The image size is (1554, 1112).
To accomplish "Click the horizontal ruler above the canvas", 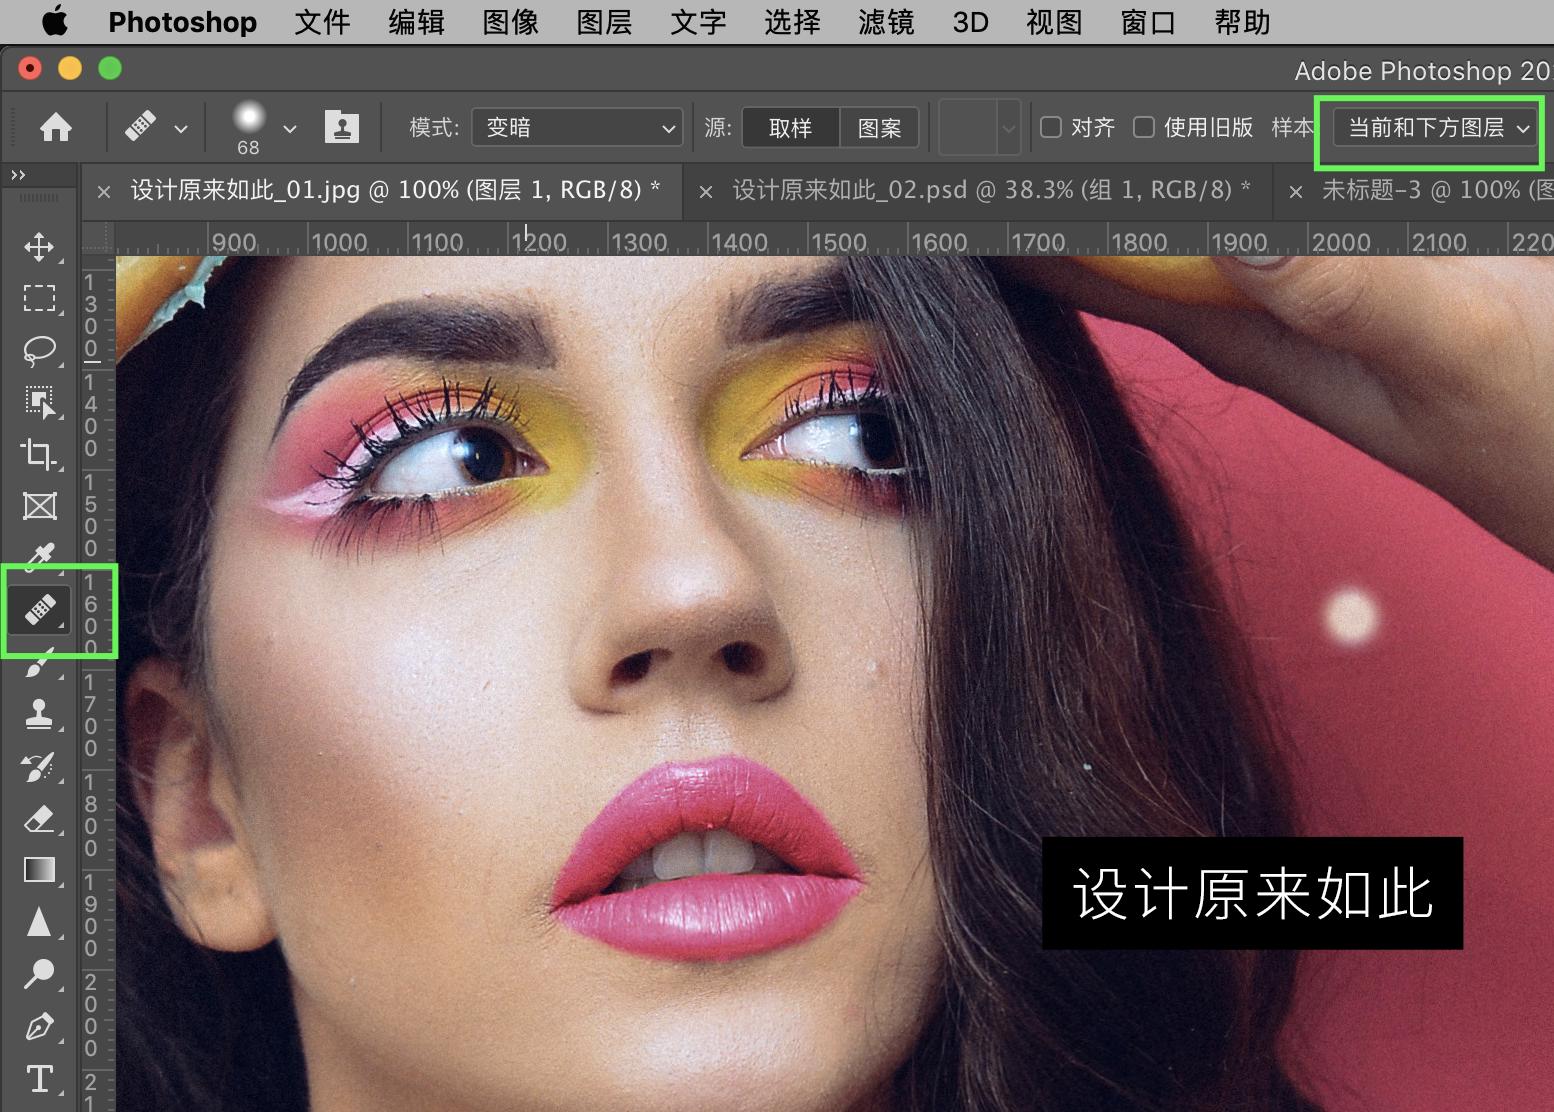I will click(x=700, y=240).
